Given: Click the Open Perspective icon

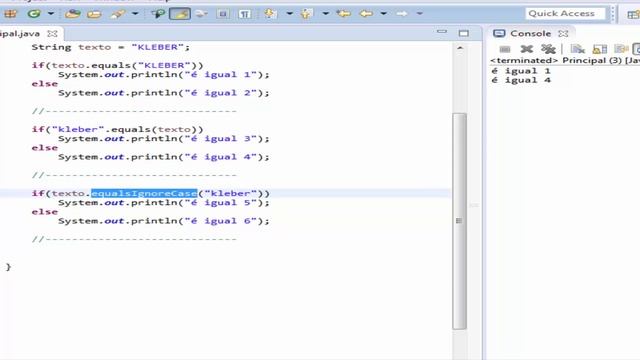Looking at the screenshot, I should (633, 14).
